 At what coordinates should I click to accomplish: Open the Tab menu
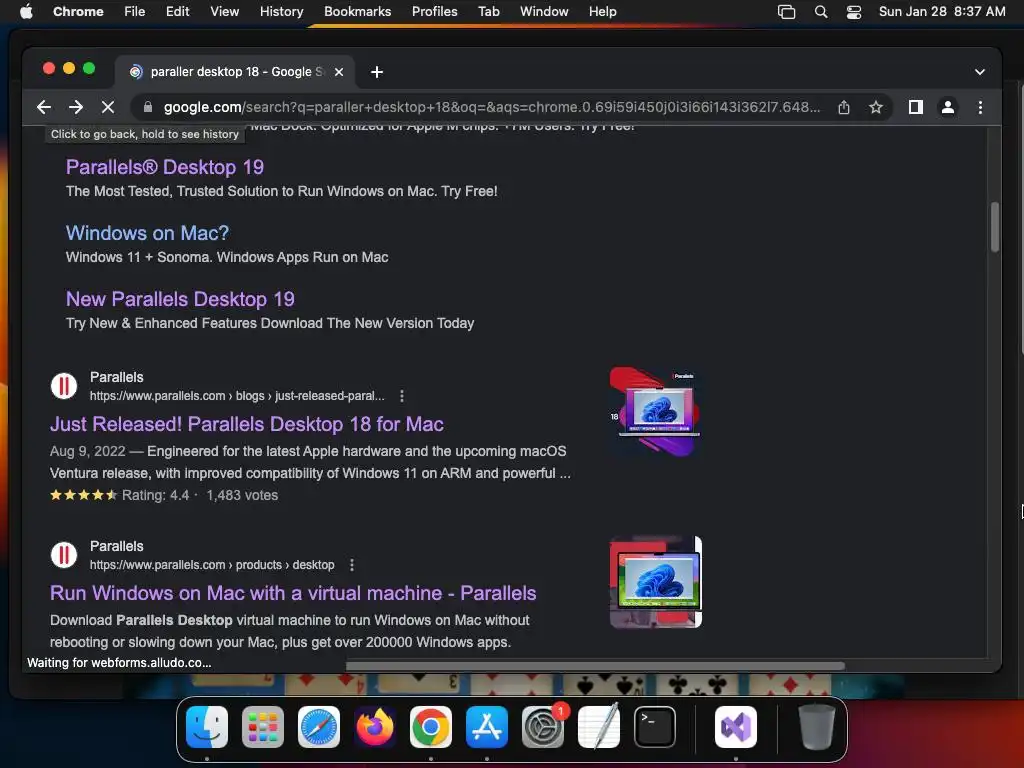[x=488, y=12]
